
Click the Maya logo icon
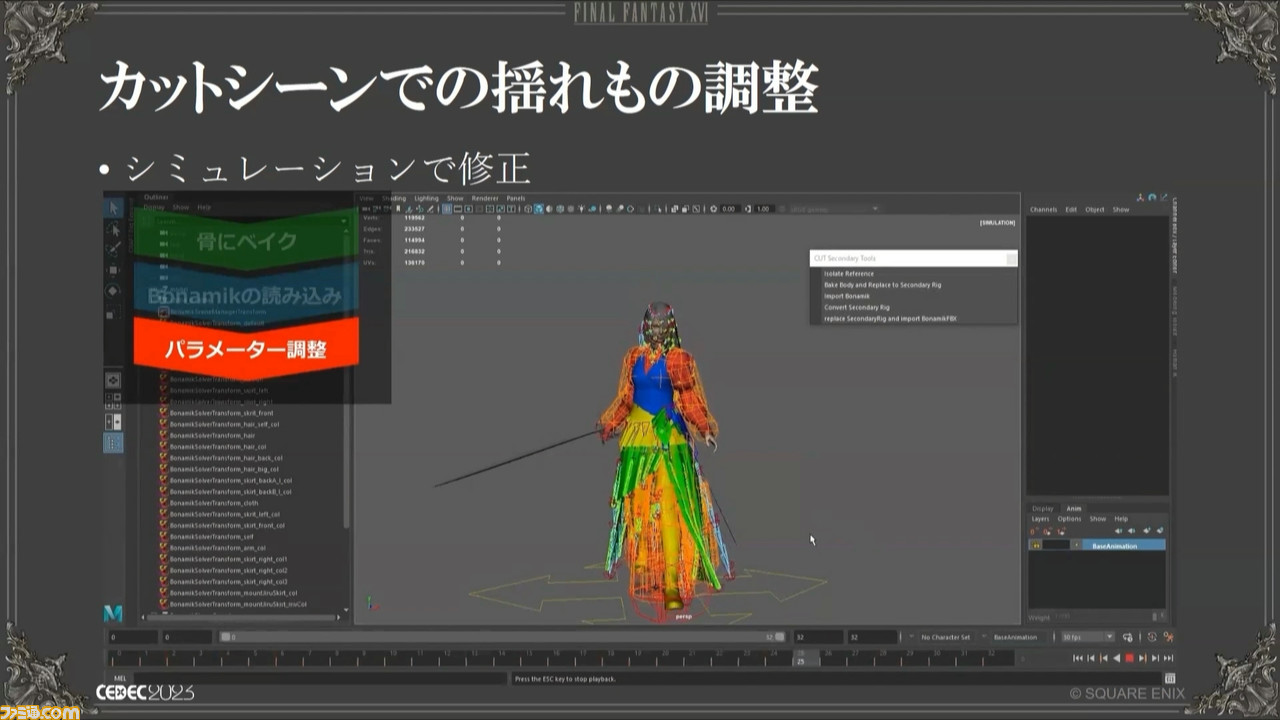(x=113, y=614)
